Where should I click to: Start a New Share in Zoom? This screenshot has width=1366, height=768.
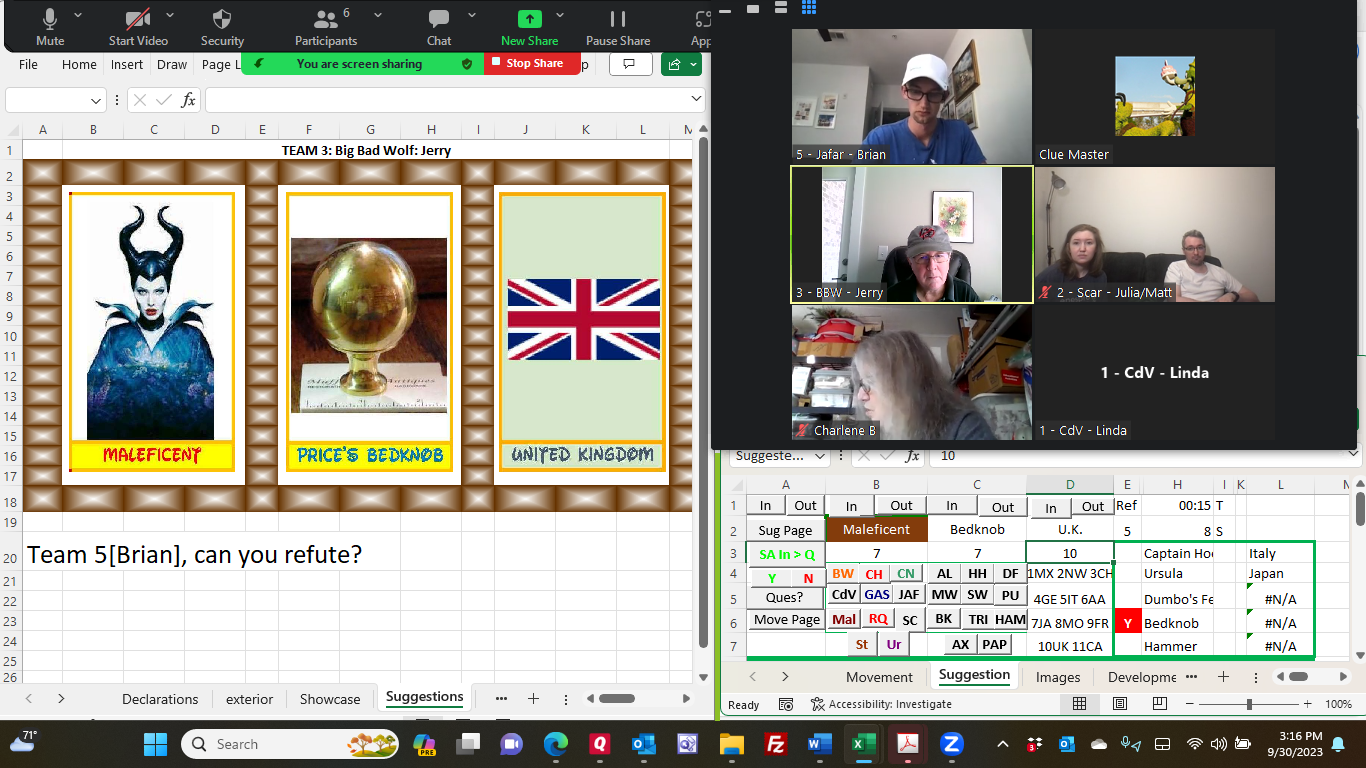click(x=529, y=27)
